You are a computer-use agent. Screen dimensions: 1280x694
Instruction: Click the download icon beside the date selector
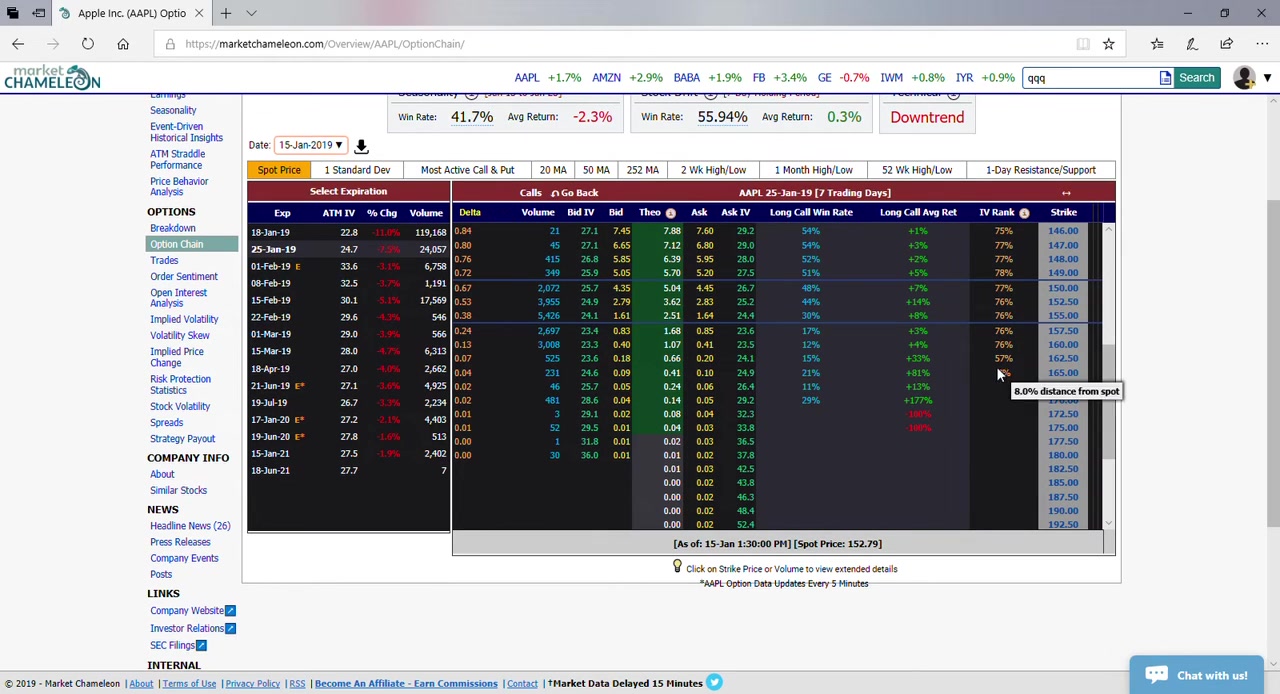(x=361, y=146)
